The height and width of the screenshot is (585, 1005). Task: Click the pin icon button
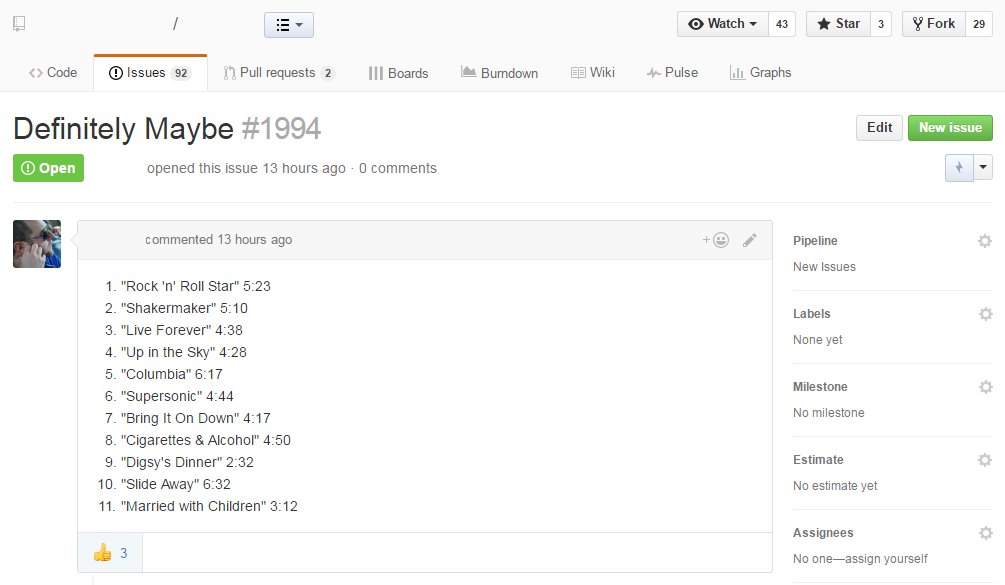[959, 168]
